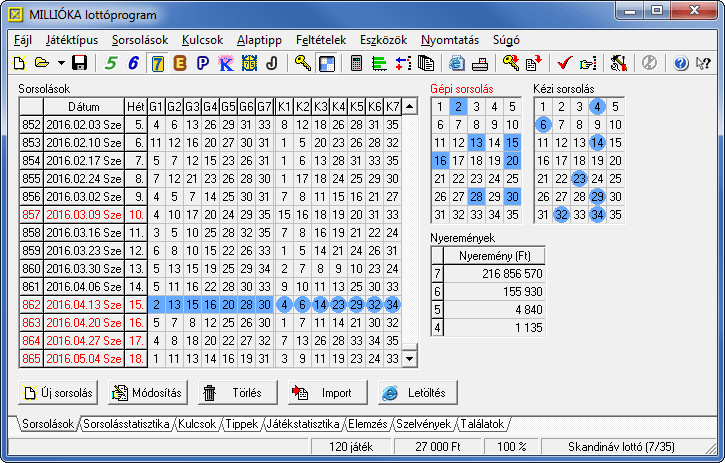This screenshot has height=463, width=725.
Task: Click the printer toolbar icon
Action: pyautogui.click(x=480, y=63)
